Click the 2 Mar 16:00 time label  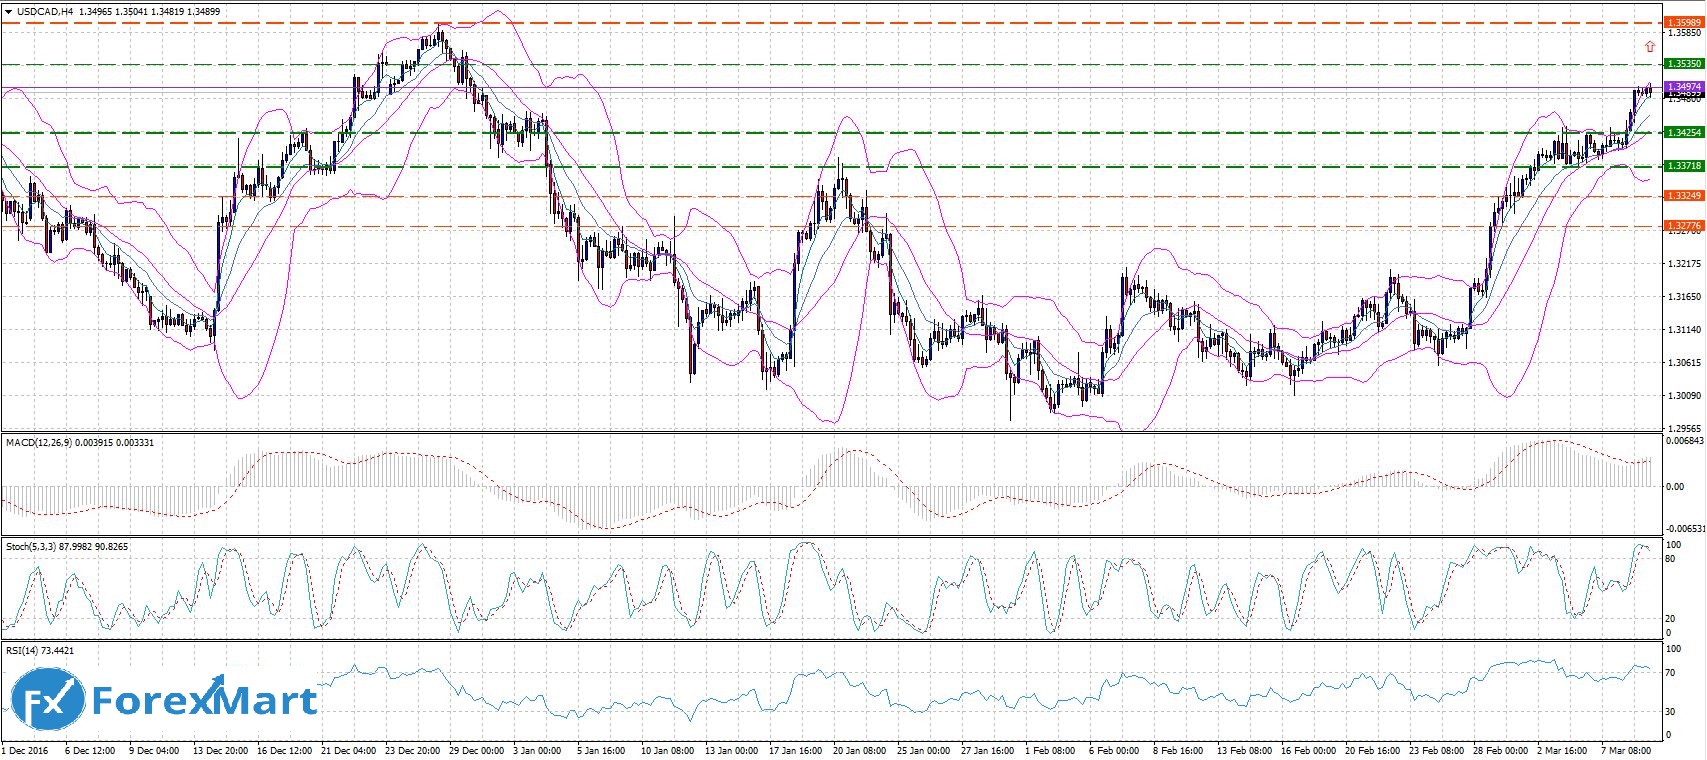click(x=1562, y=750)
